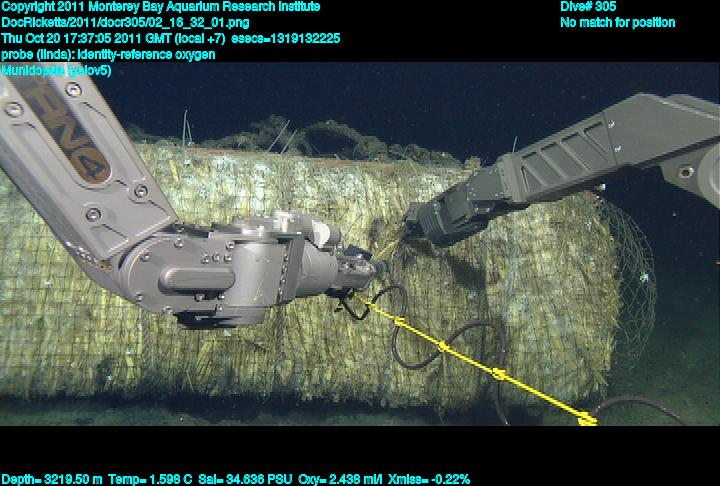The width and height of the screenshot is (720, 486).
Task: Click the Sal= 34.636 PSU reading
Action: 245,480
